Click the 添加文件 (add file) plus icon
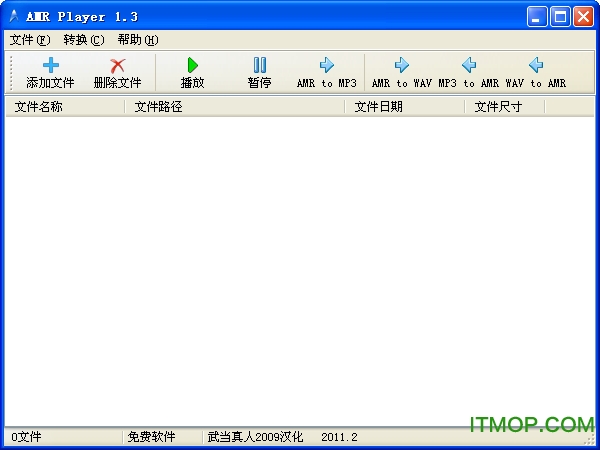 pyautogui.click(x=51, y=65)
